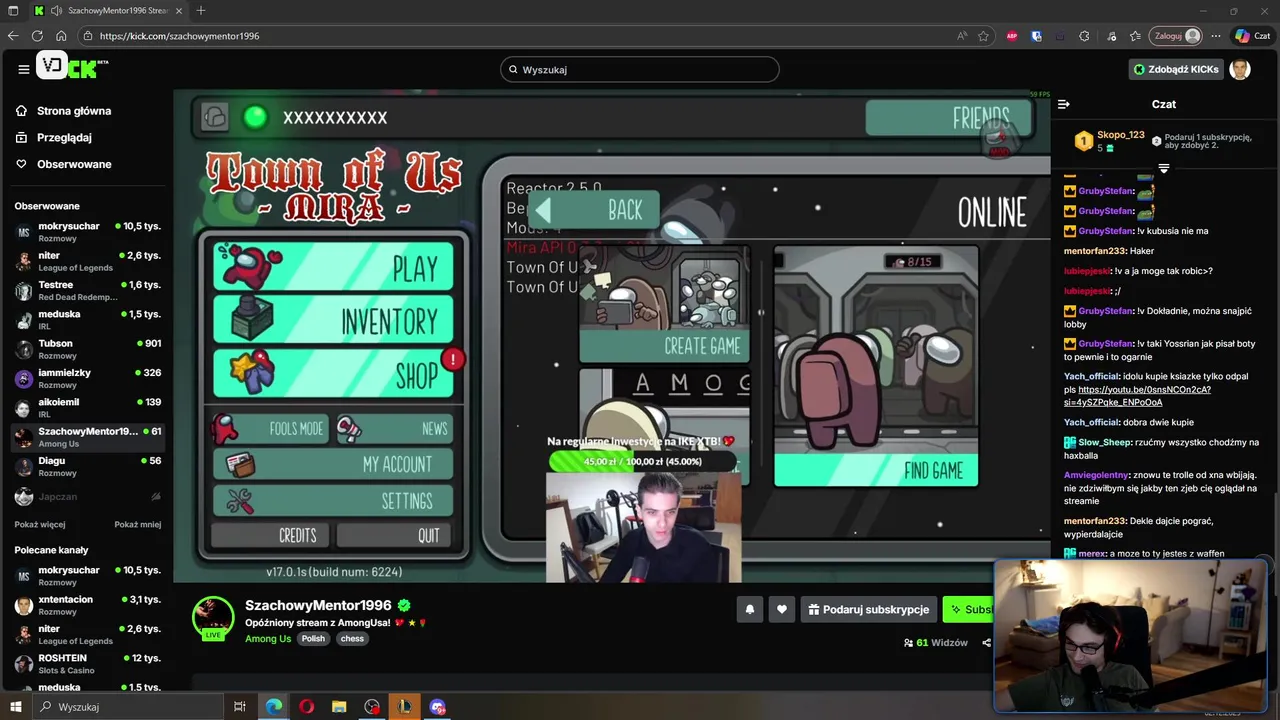Click the streamer profile avatar with LIVE badge
Image resolution: width=1280 pixels, height=720 pixels.
pyautogui.click(x=213, y=618)
